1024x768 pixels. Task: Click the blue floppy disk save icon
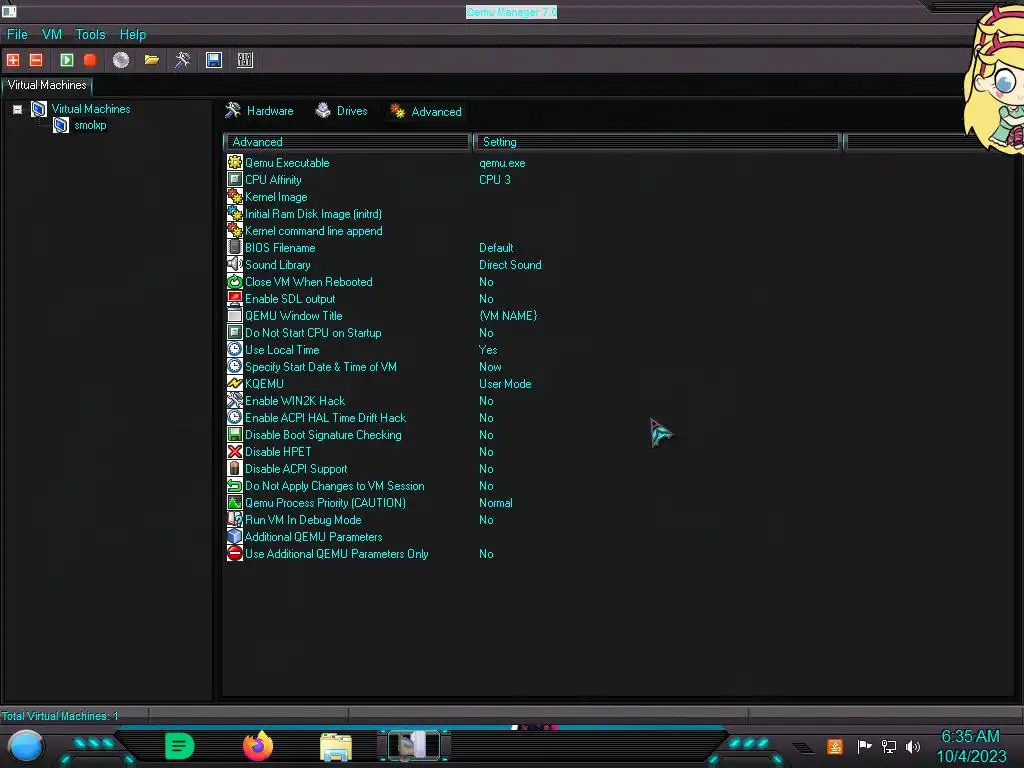point(214,60)
